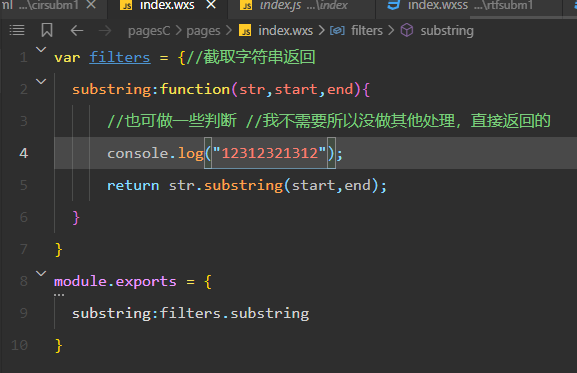Select pages in the breadcrumb
The height and width of the screenshot is (373, 577).
(x=203, y=31)
